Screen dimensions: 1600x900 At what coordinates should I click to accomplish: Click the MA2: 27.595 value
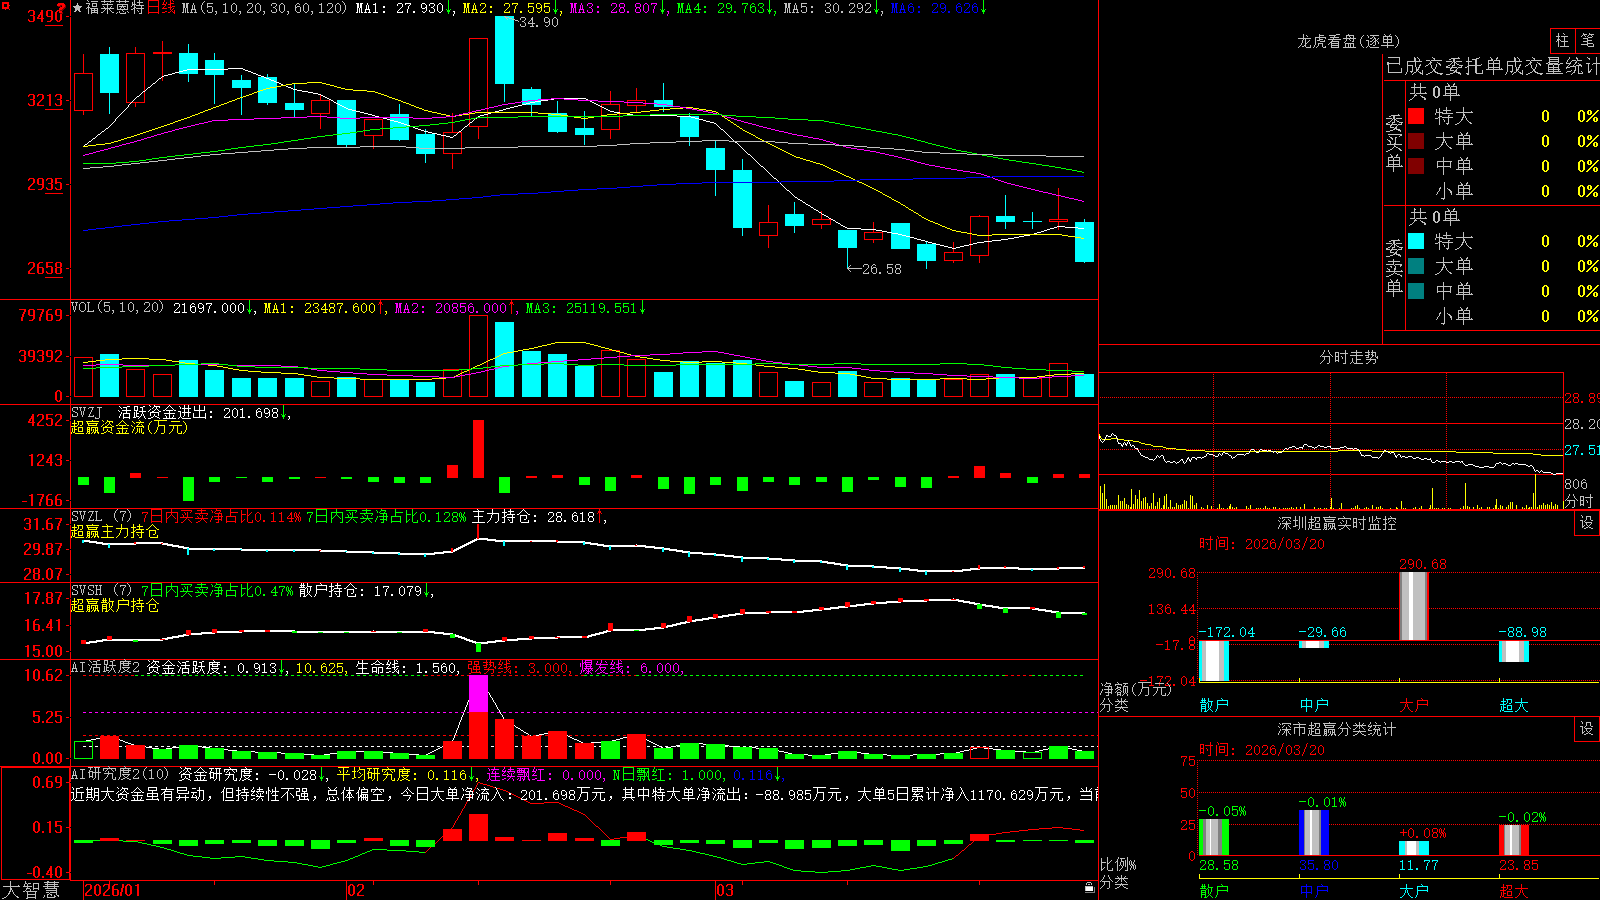[x=511, y=8]
